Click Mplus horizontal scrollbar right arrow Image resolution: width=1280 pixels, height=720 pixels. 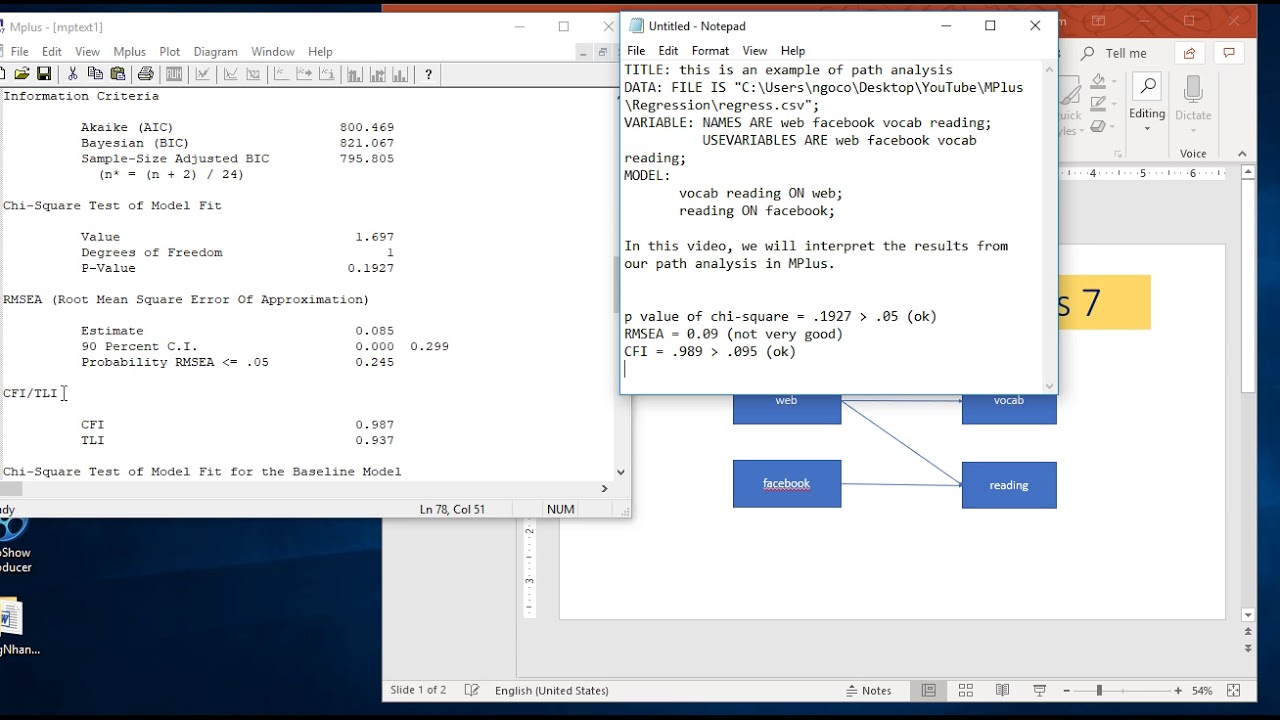pyautogui.click(x=604, y=489)
